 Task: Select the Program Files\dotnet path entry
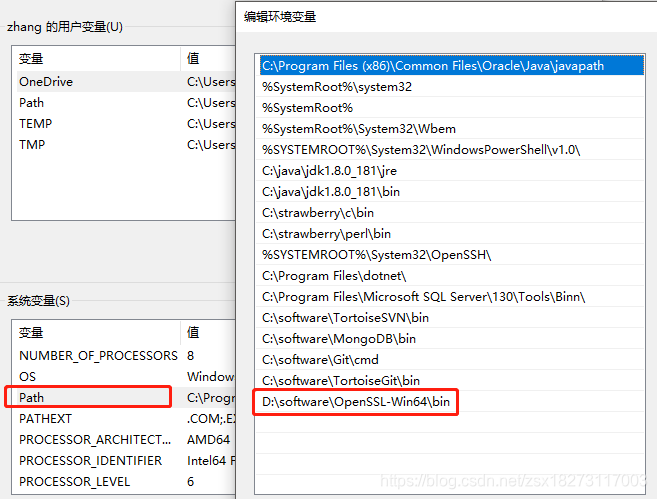(451, 276)
